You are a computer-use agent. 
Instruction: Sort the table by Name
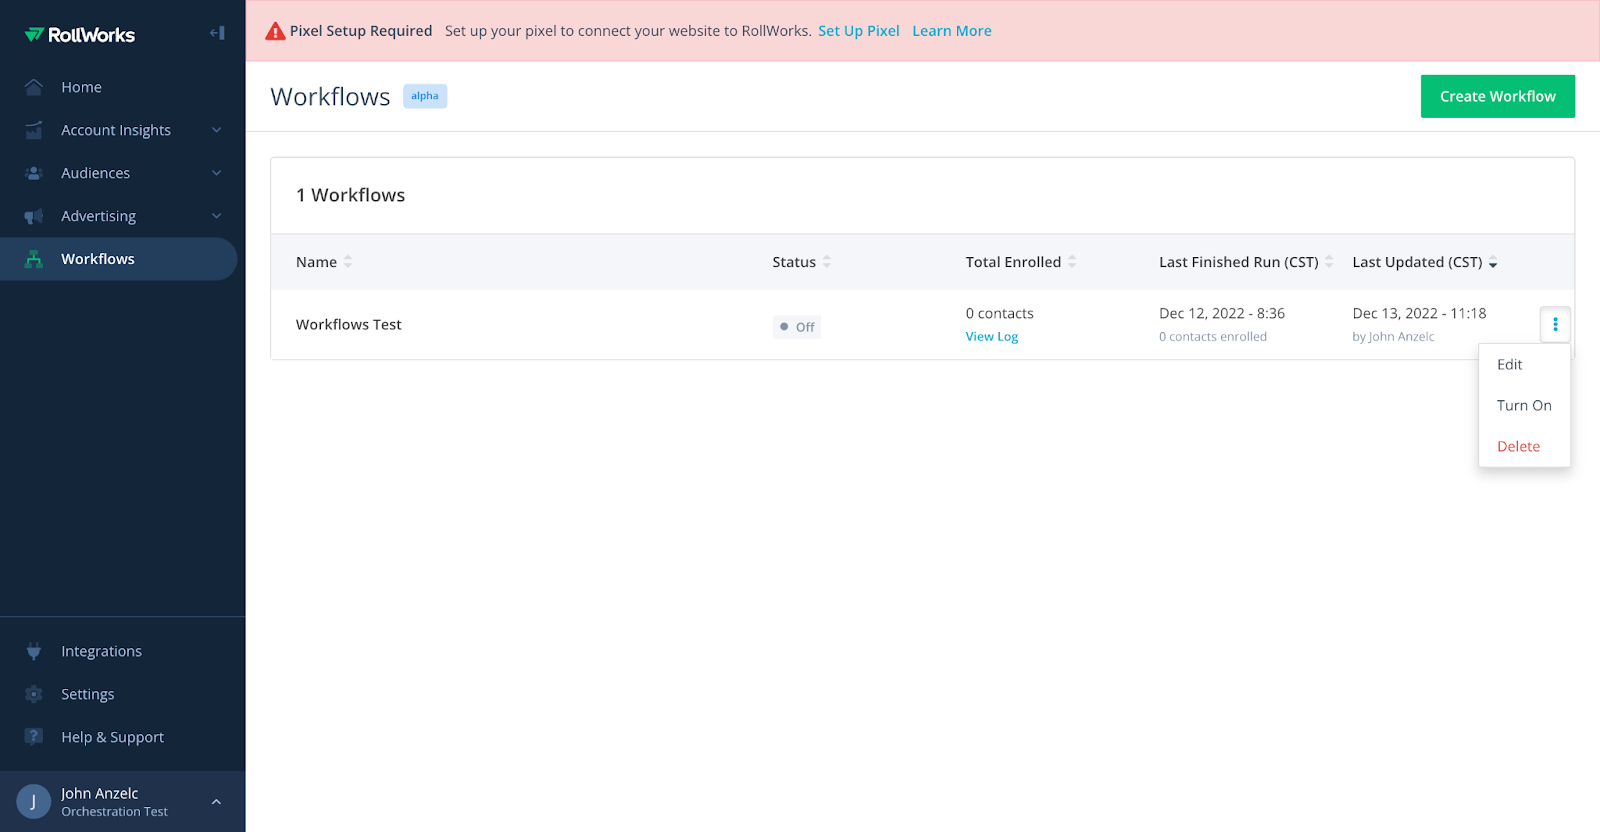(348, 262)
